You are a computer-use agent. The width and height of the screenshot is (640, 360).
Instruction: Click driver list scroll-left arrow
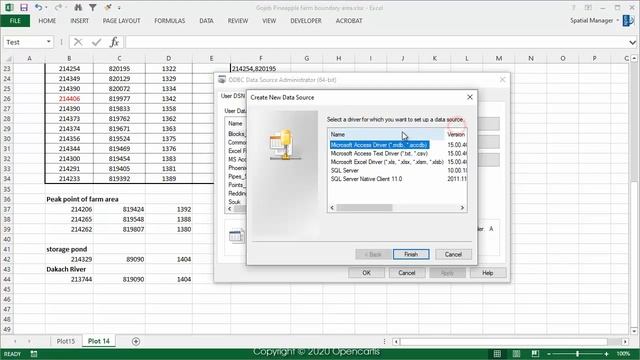tap(332, 208)
